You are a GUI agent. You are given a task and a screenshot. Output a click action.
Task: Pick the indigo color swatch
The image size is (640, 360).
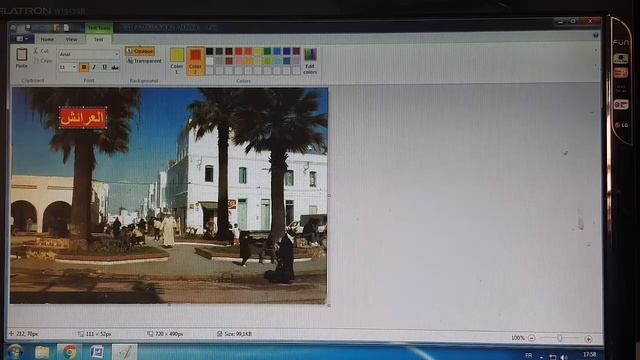click(x=287, y=51)
